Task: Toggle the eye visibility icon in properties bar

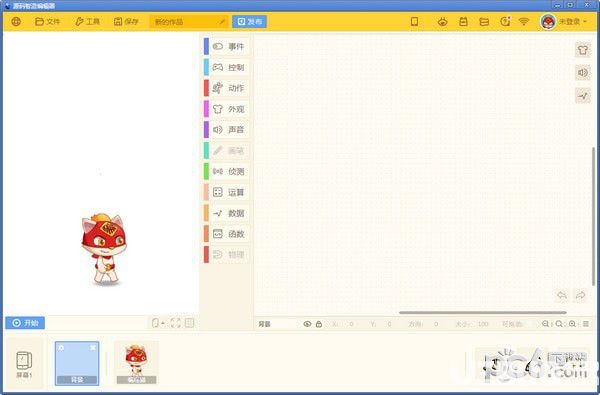Action: pos(307,324)
